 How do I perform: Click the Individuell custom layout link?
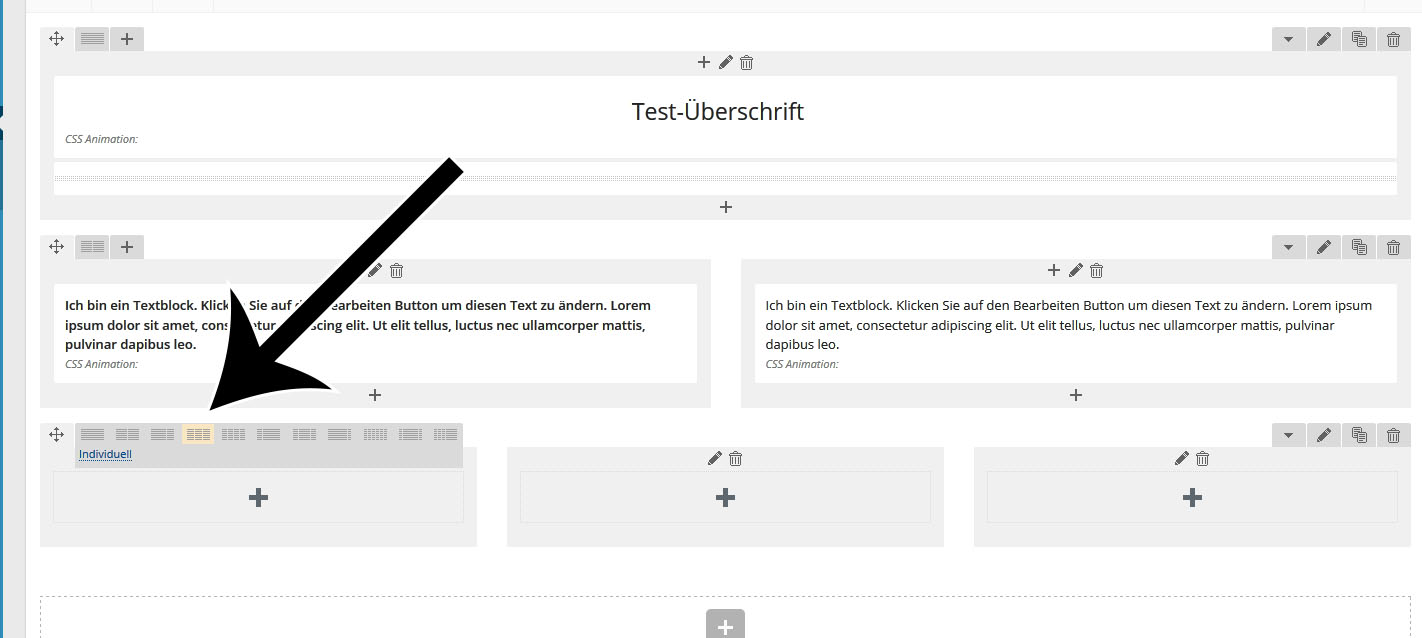105,455
